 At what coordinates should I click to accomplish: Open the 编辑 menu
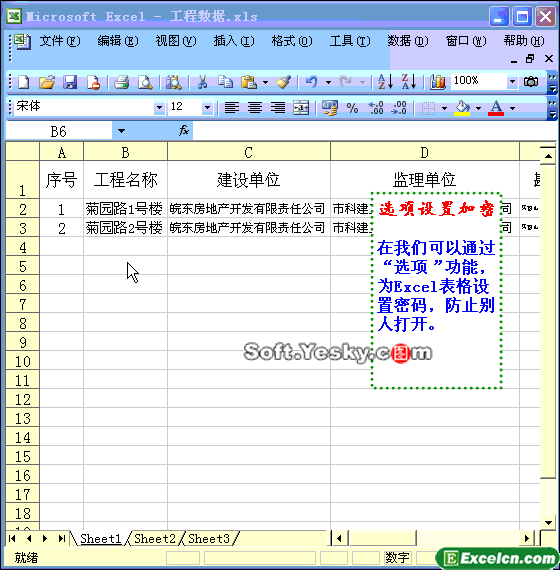coord(118,41)
